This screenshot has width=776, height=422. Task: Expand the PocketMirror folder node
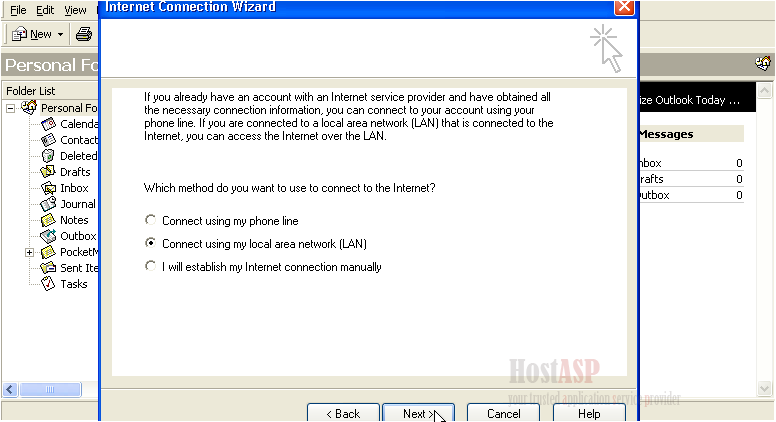click(x=29, y=252)
